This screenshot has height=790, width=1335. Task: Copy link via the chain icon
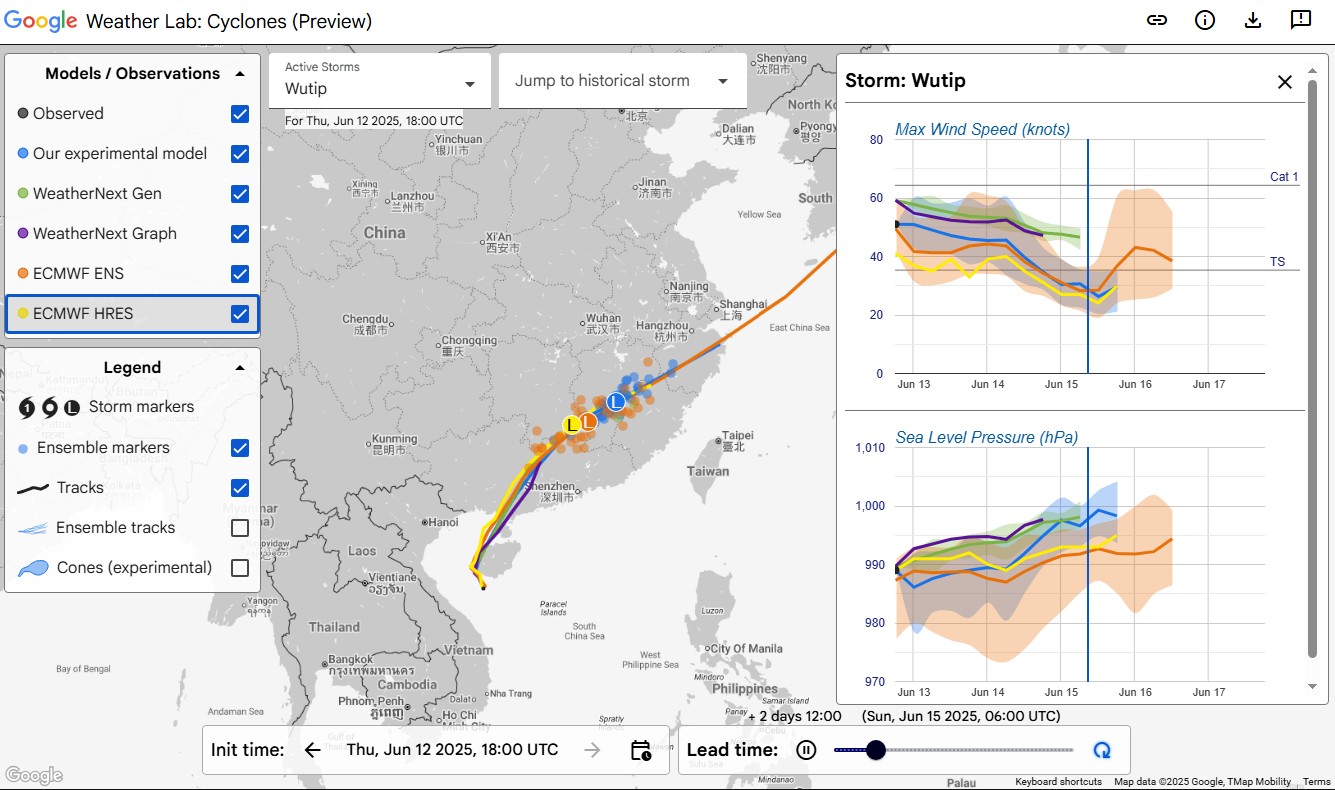(1157, 20)
